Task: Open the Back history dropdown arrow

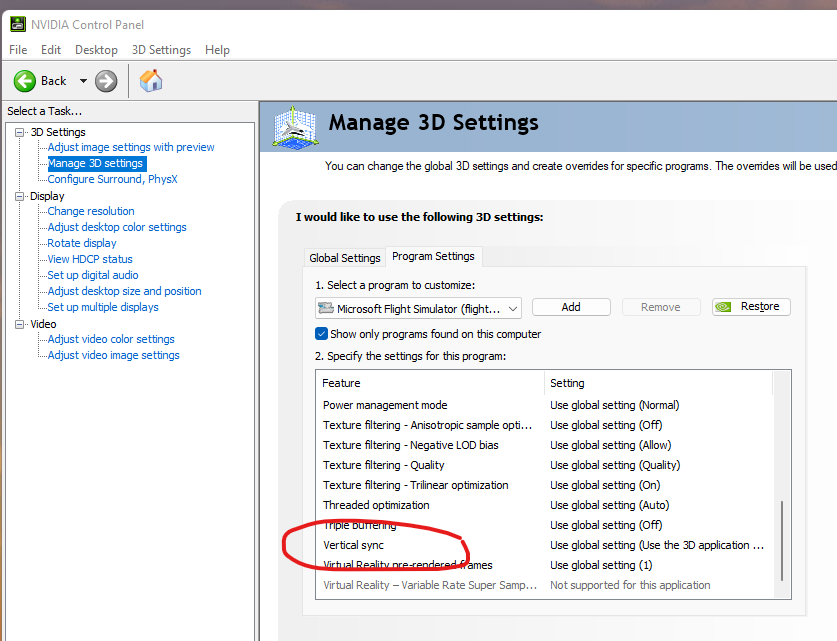Action: point(83,81)
